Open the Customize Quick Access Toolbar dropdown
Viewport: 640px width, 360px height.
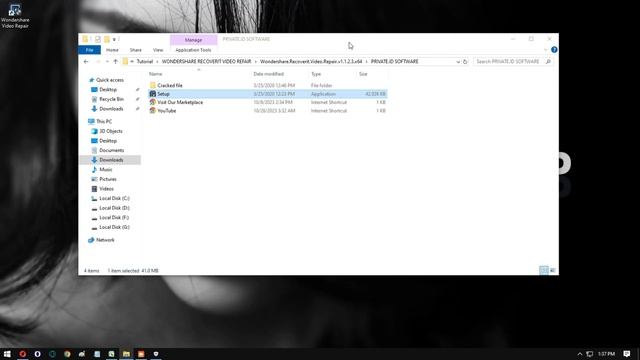(x=114, y=40)
